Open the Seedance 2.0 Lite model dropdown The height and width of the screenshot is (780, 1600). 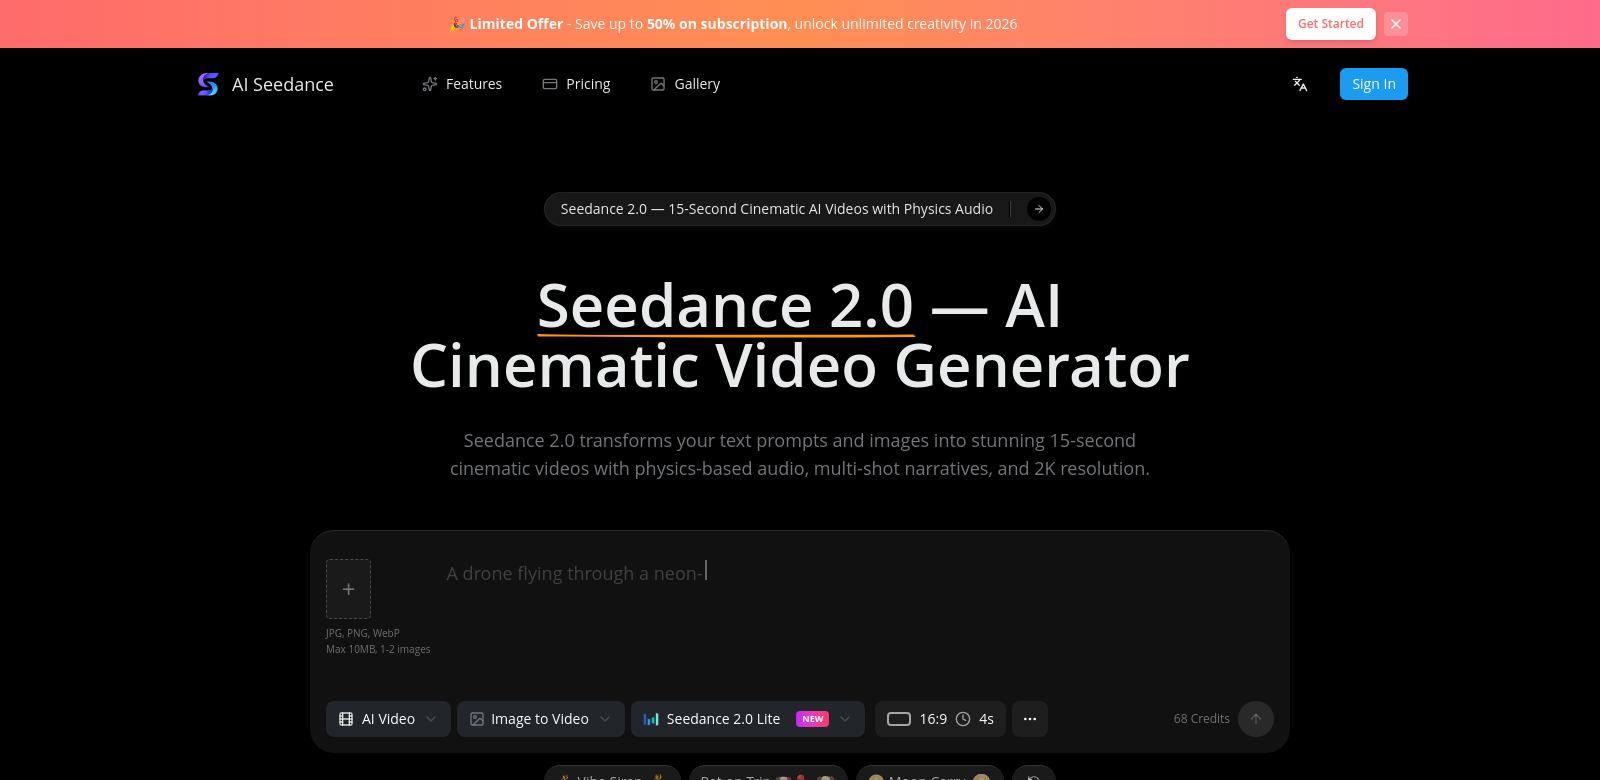[x=748, y=719]
